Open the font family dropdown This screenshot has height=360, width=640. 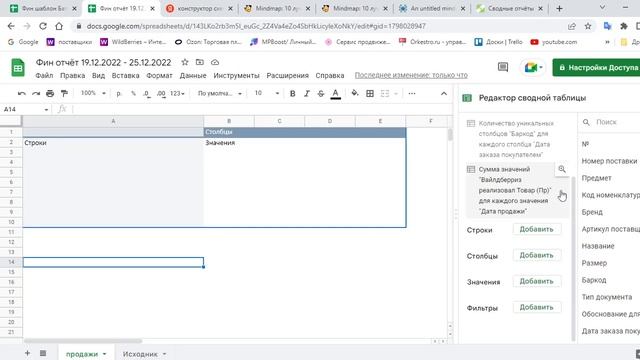(x=220, y=93)
